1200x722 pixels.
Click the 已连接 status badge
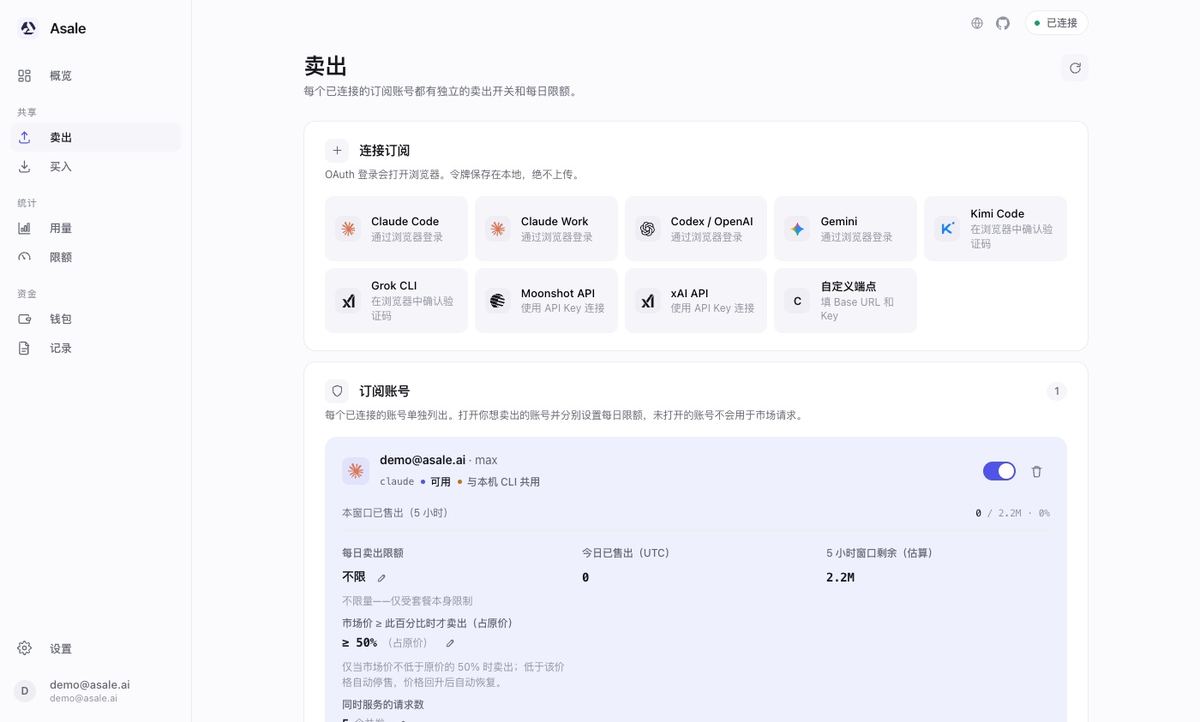pos(1056,23)
